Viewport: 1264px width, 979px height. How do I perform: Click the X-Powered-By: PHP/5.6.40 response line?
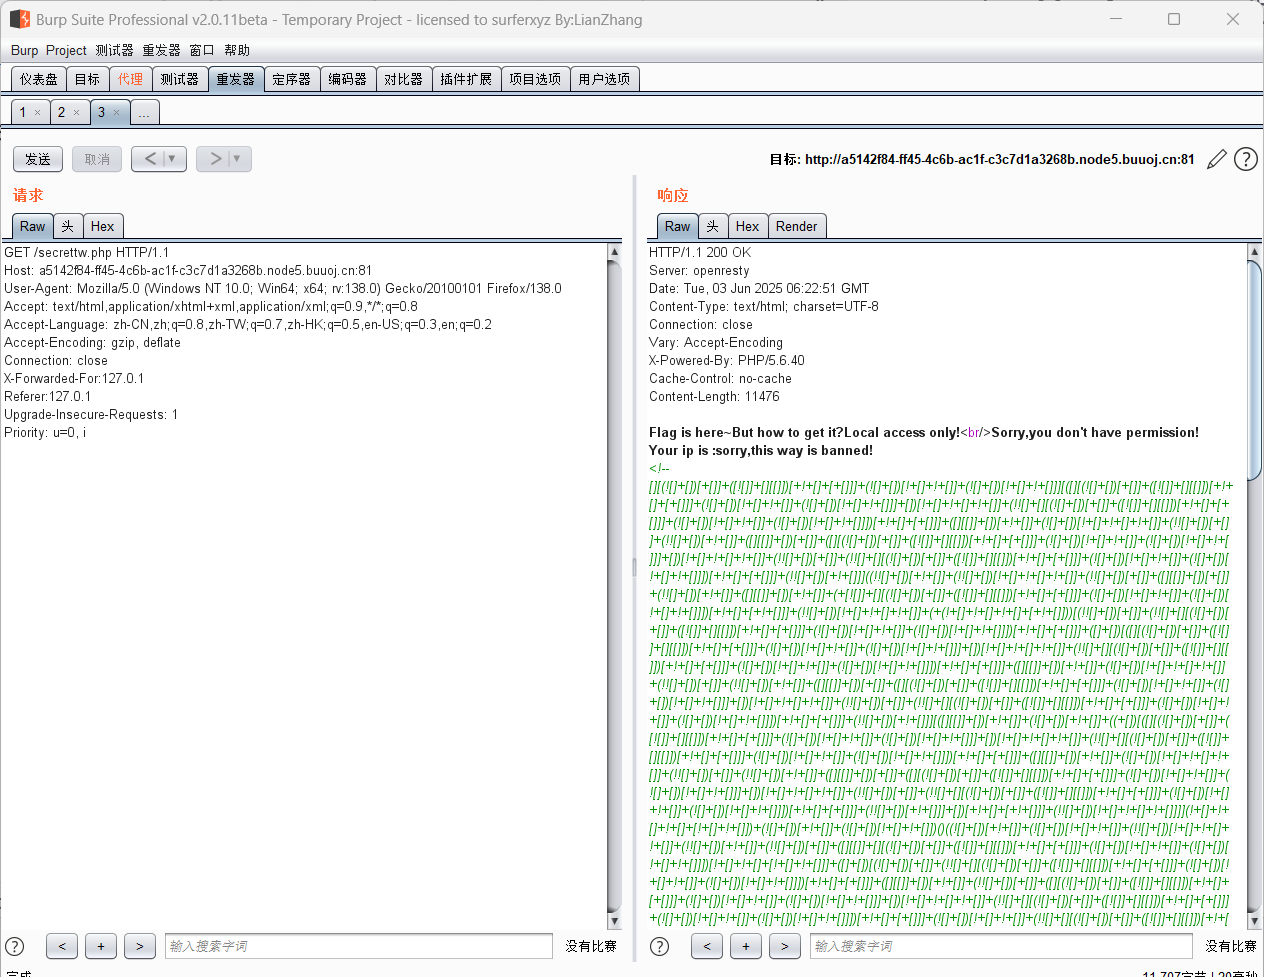pyautogui.click(x=727, y=361)
